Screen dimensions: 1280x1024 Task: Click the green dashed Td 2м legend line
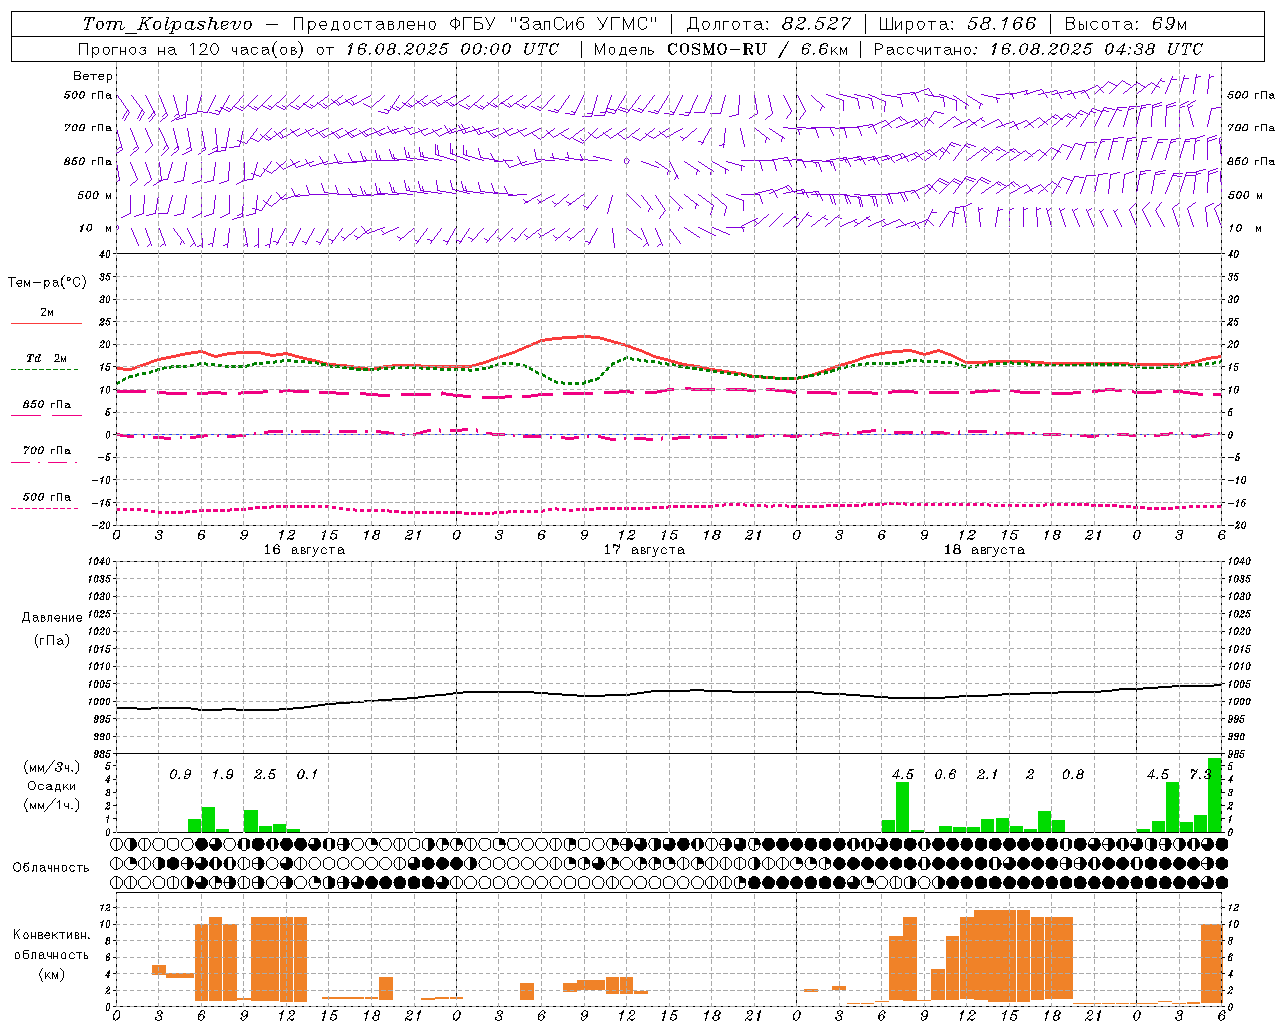tap(44, 370)
